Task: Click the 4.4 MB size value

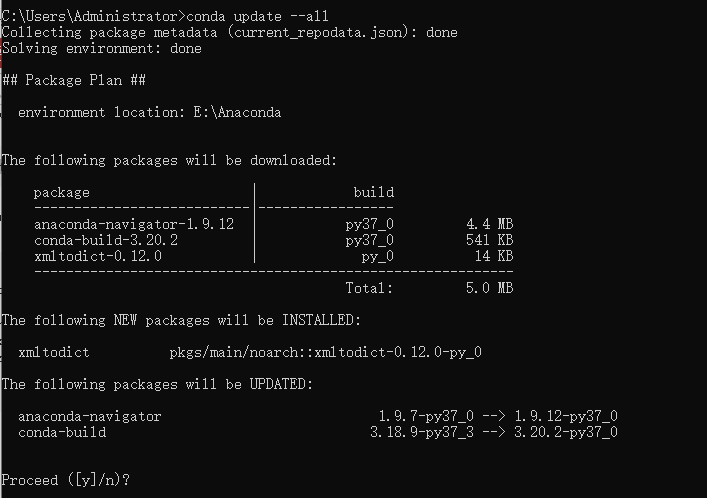Action: pyautogui.click(x=490, y=224)
